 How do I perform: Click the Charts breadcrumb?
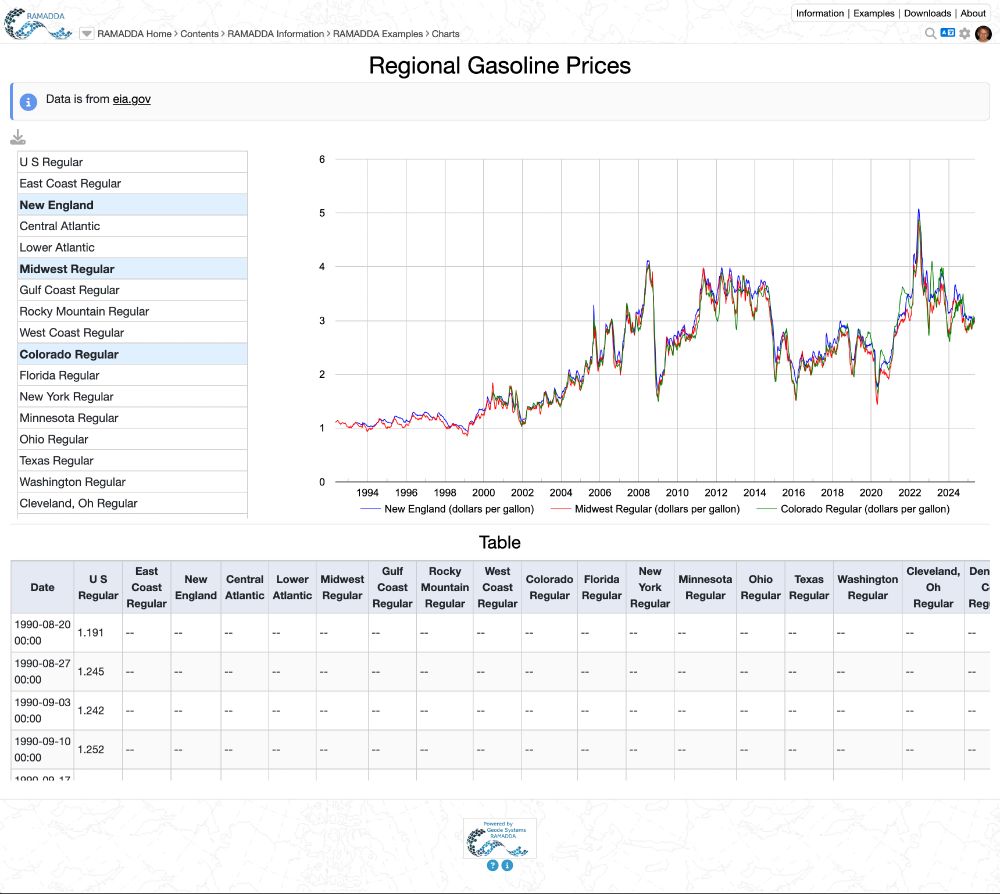click(x=445, y=34)
